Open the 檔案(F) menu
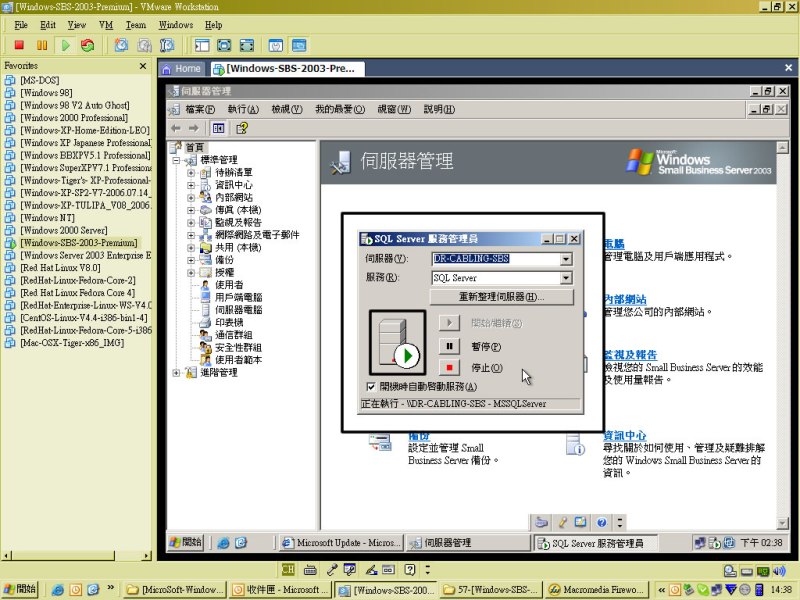The height and width of the screenshot is (600, 800). coord(200,109)
